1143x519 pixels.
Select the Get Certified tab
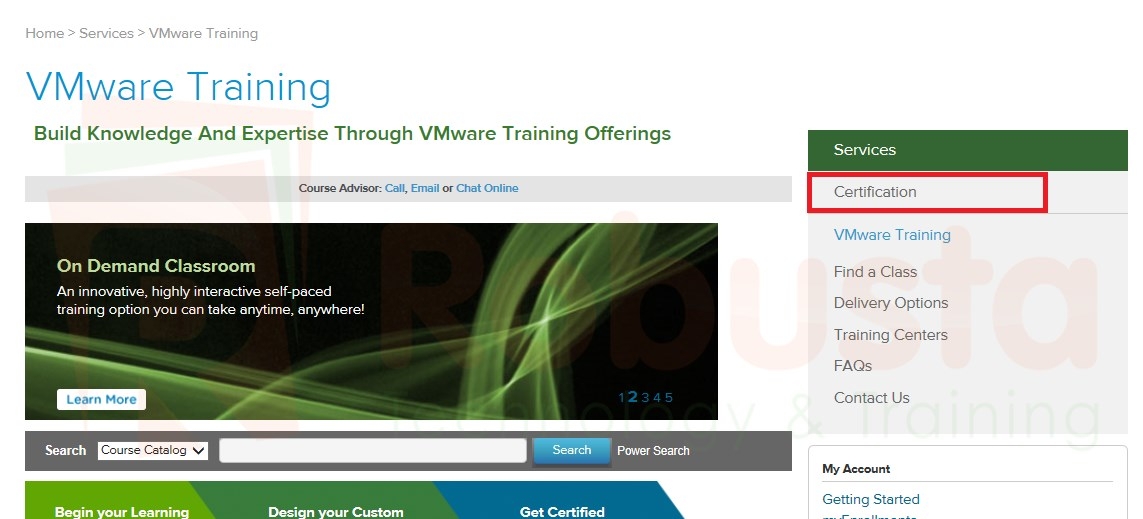coord(558,500)
